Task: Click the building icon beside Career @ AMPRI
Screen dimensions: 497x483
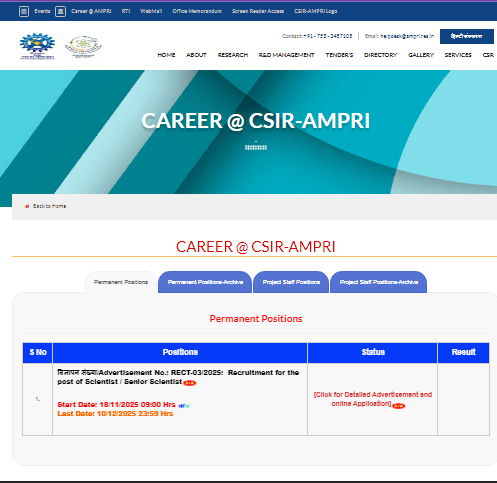Action: (x=60, y=11)
